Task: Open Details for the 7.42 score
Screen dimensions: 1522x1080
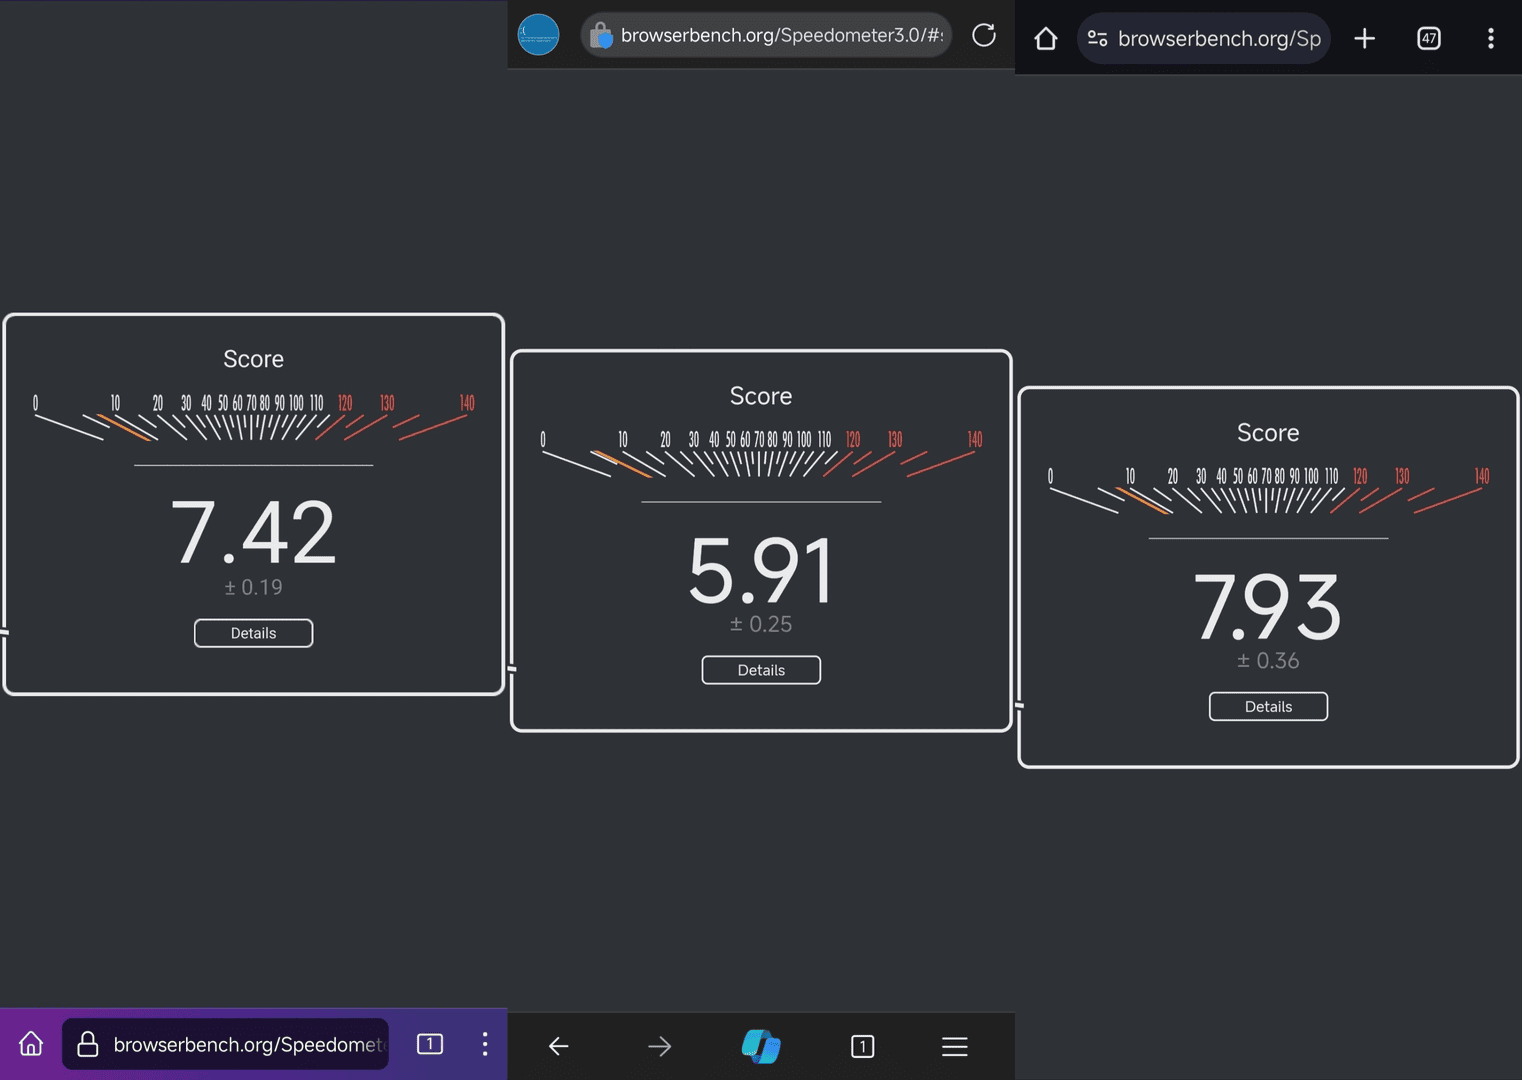Action: [x=253, y=633]
